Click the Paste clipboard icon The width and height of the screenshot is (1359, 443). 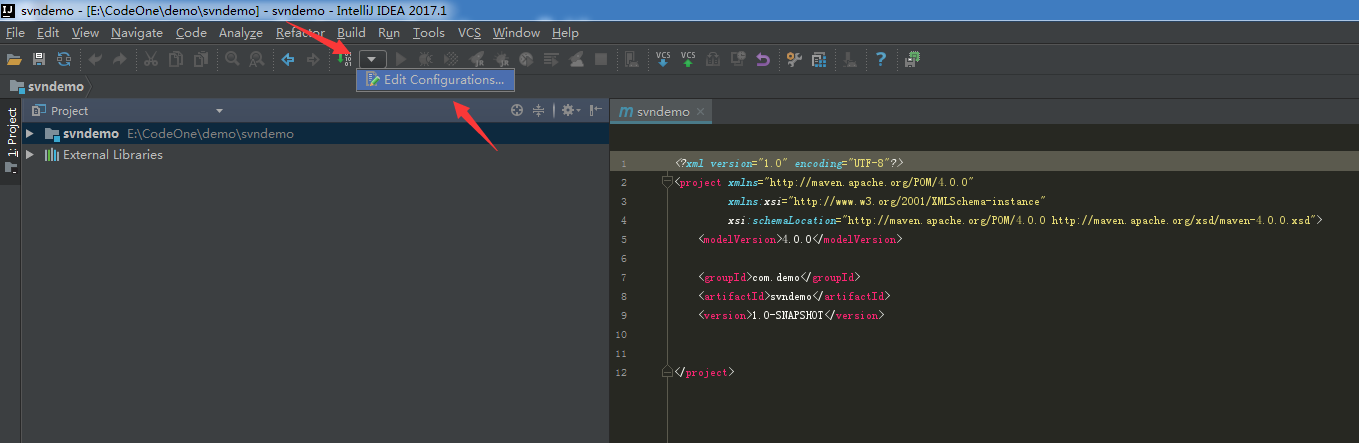200,59
